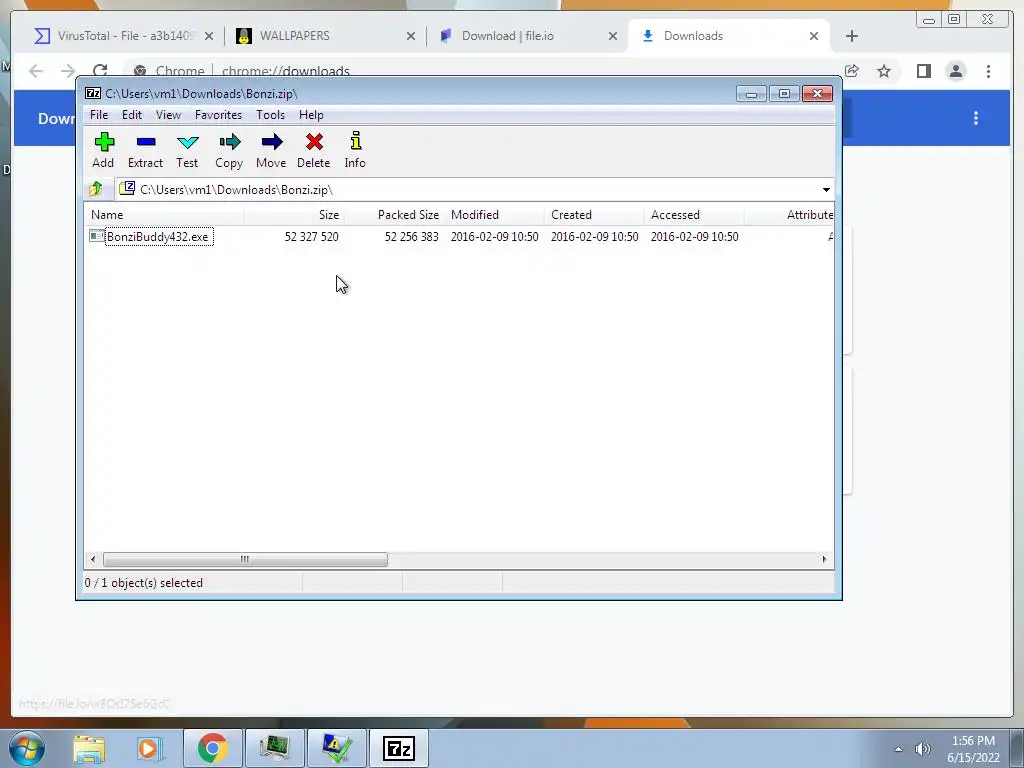Sort by Created column header
This screenshot has width=1024, height=768.
594,215
